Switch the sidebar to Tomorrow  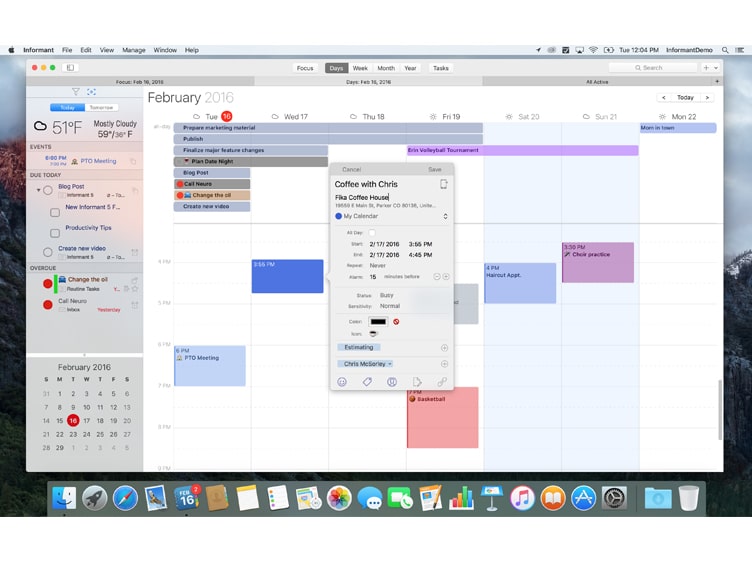click(x=102, y=107)
